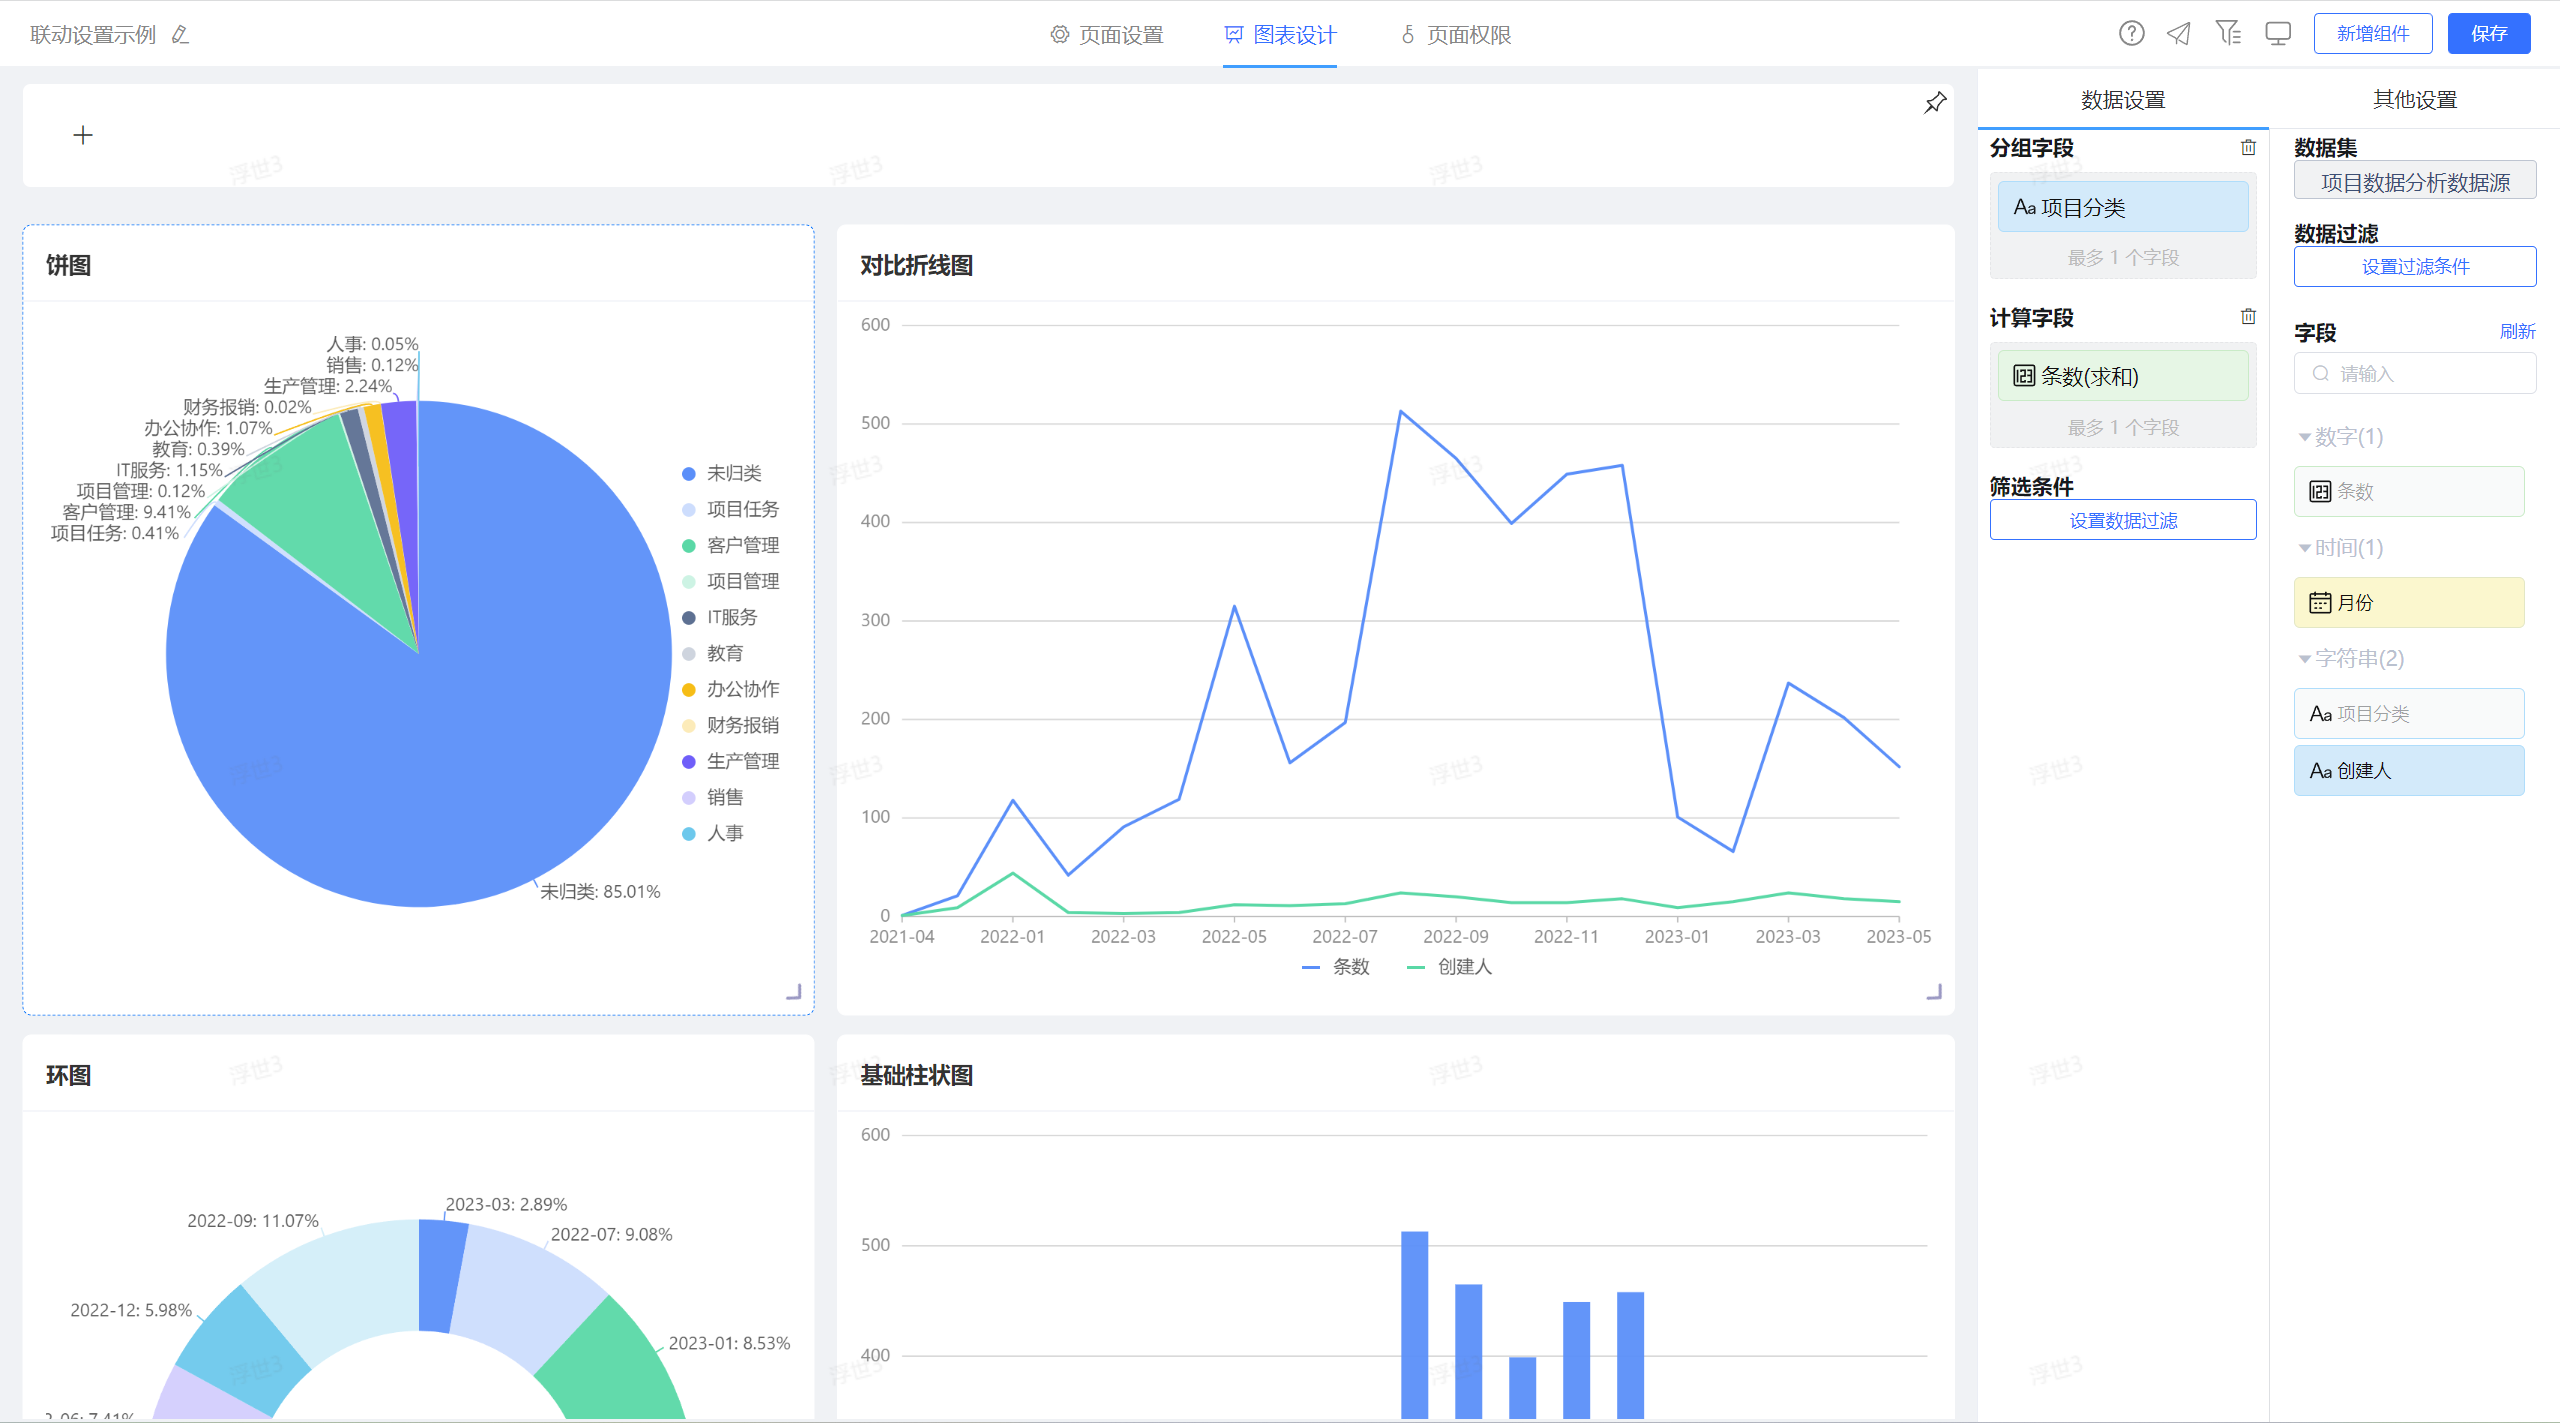Toggle IT服务 legend item
Viewport: 2560px width, 1423px height.
pyautogui.click(x=720, y=617)
